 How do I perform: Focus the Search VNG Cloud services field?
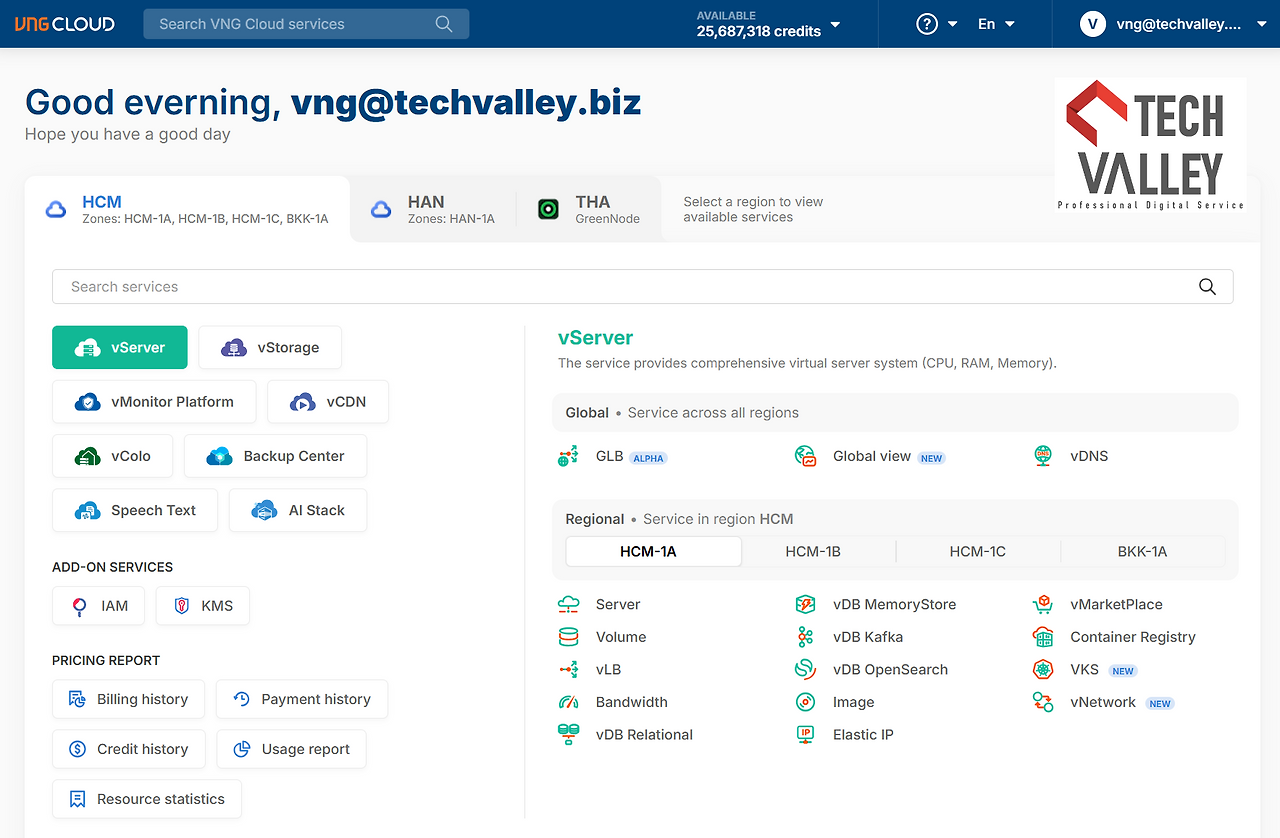point(306,24)
